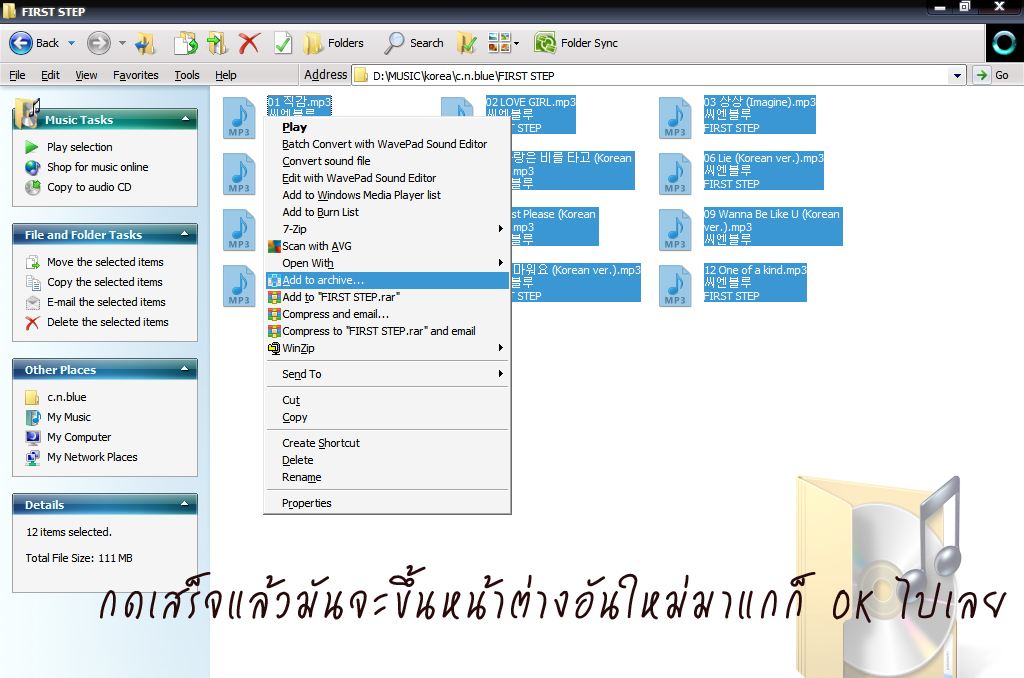1024x678 pixels.
Task: Click Copy the selected items
Action: click(x=104, y=282)
